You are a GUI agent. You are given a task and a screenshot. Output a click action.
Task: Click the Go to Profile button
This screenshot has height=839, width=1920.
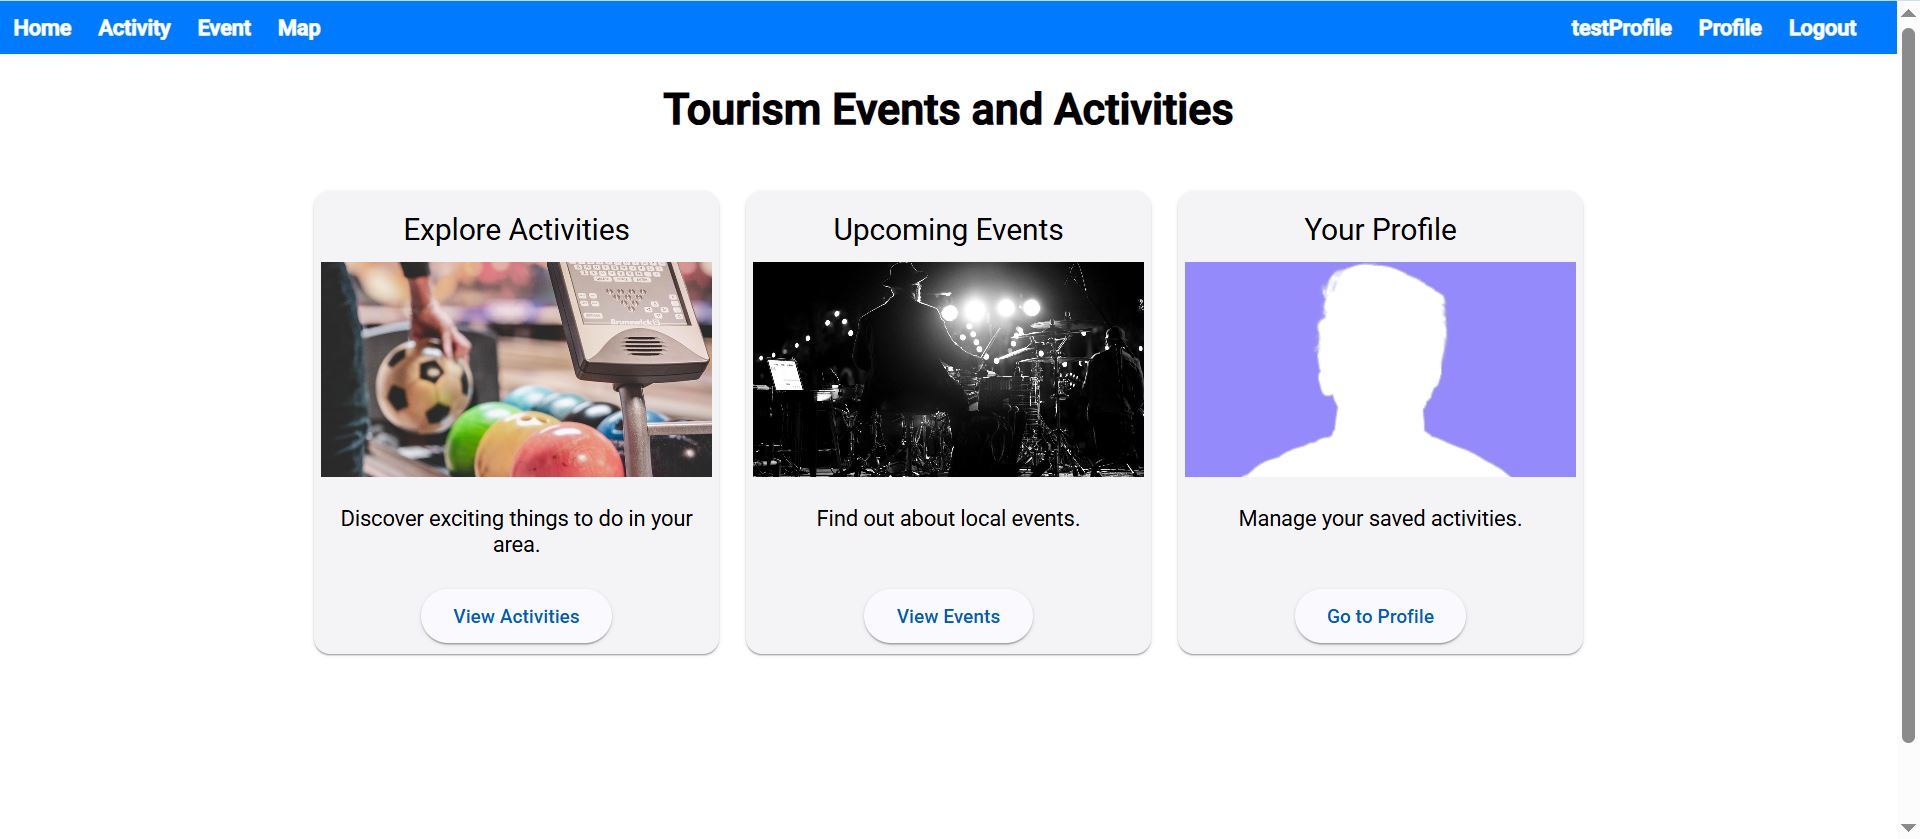coord(1379,616)
